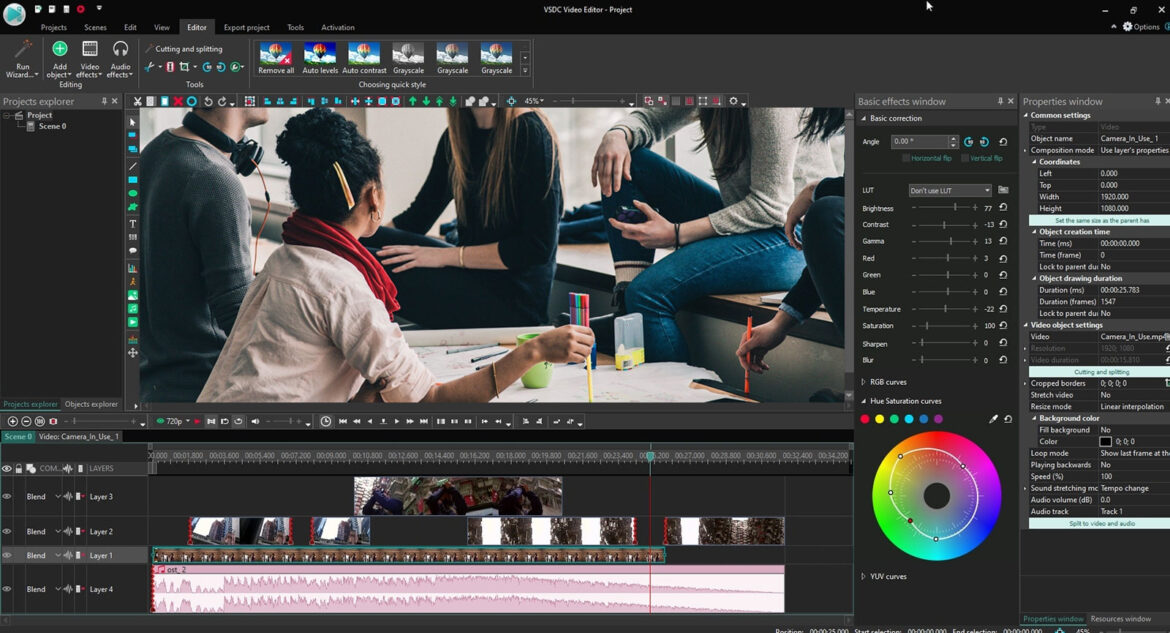
Task: Pick the eyedropper in Hue Saturation curves
Action: pos(993,419)
